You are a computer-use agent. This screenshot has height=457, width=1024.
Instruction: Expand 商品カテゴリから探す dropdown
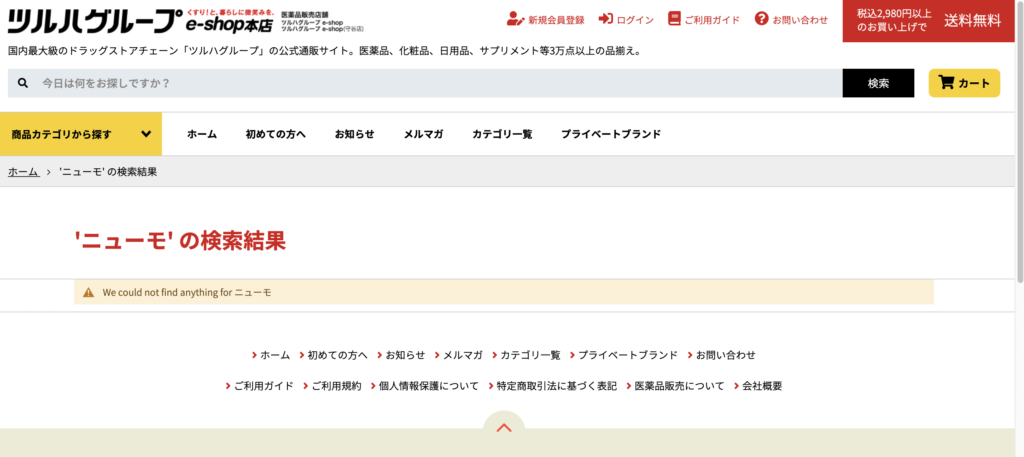[x=81, y=134]
